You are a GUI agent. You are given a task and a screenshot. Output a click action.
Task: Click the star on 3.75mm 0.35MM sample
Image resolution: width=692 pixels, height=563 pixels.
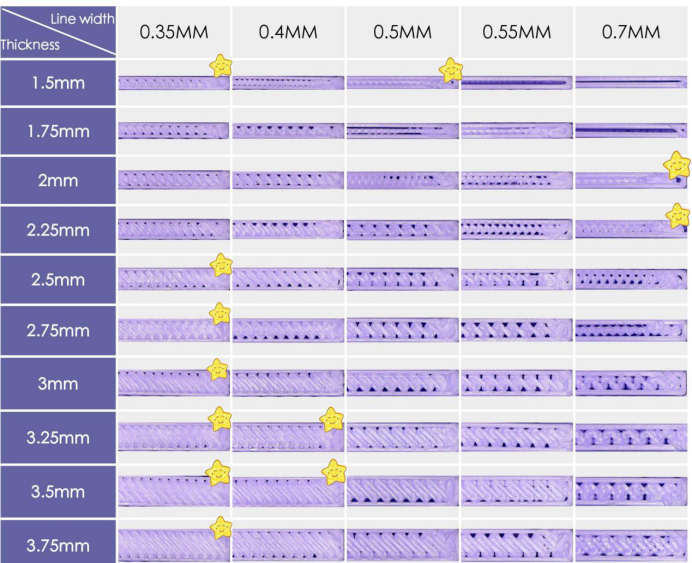click(x=221, y=528)
